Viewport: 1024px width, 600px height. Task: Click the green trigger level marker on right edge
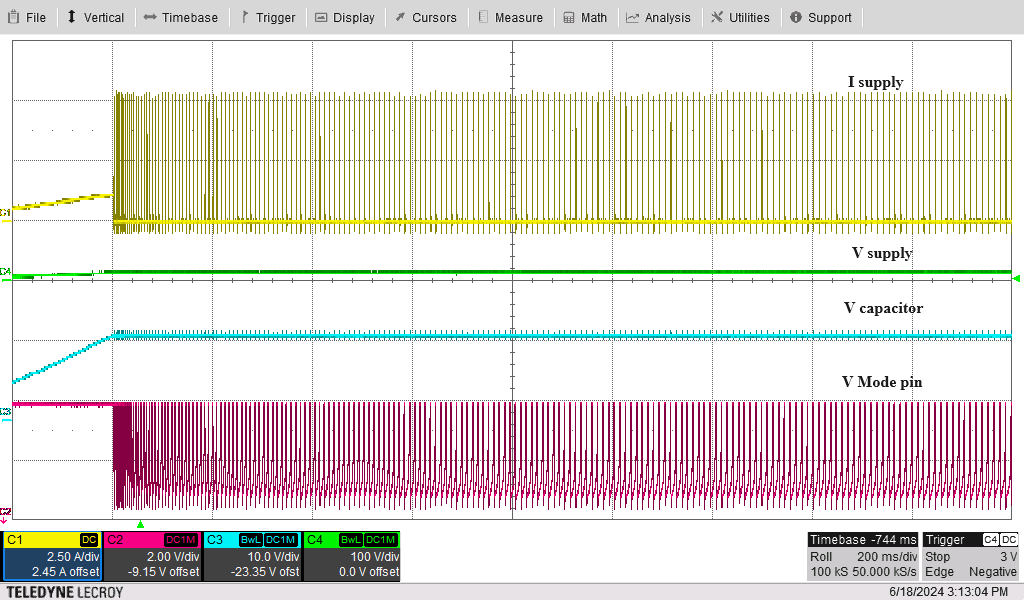1016,278
